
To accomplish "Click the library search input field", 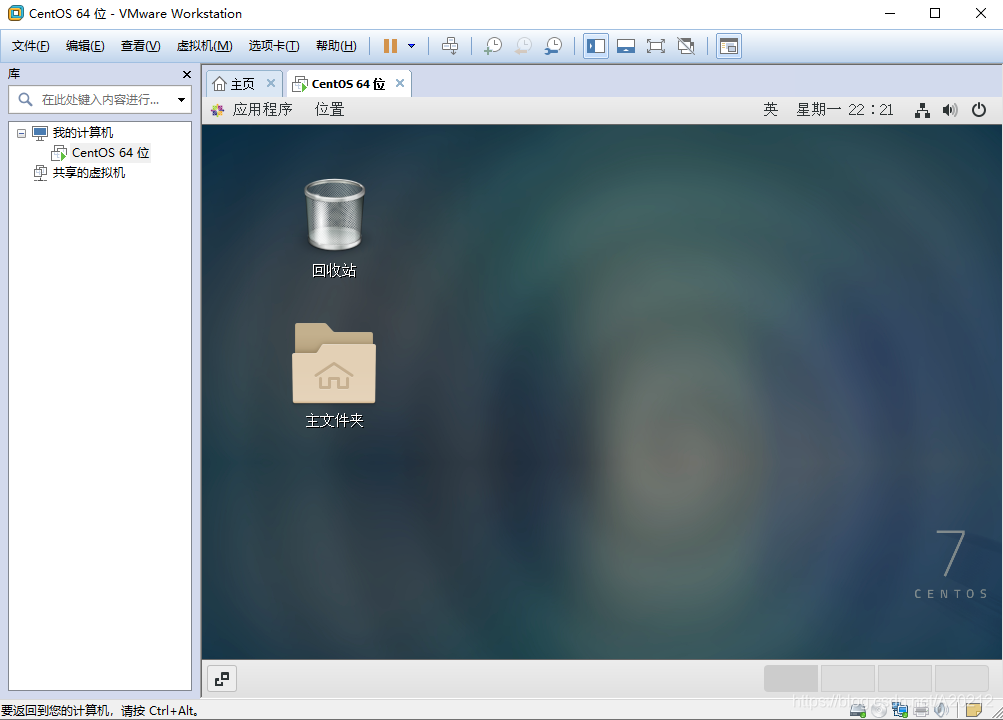I will [100, 100].
